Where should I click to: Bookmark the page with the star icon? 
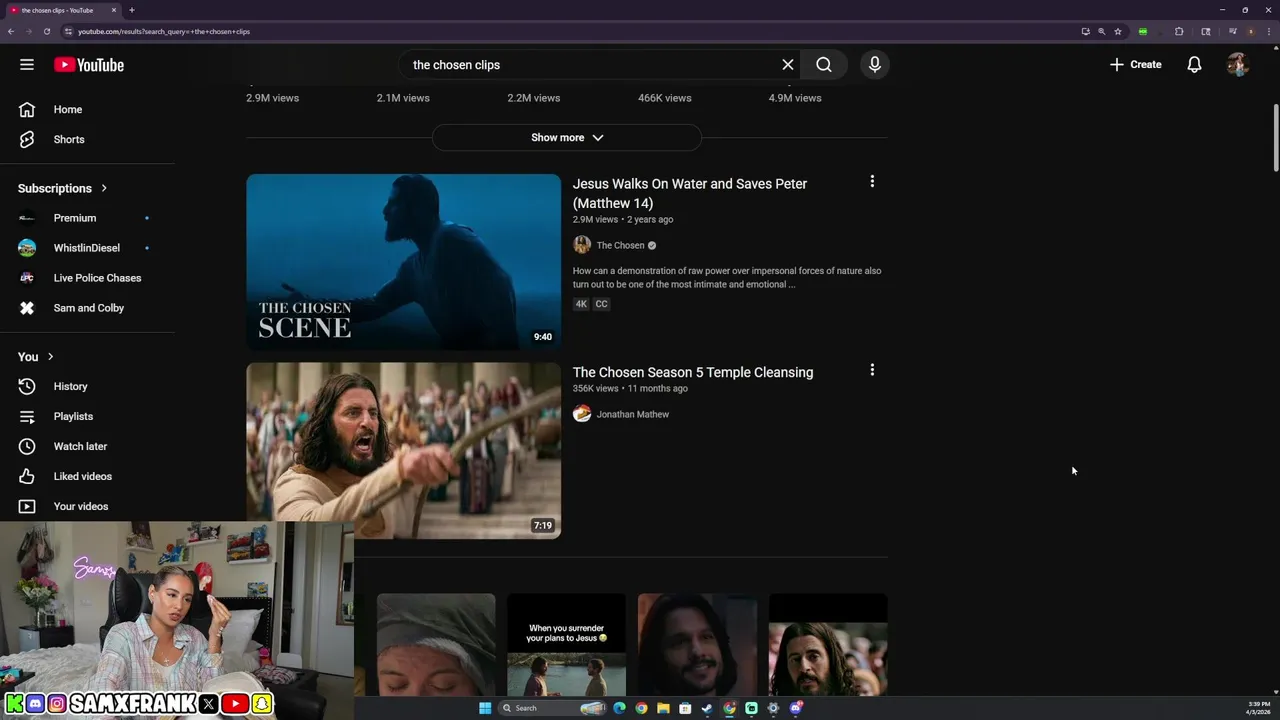click(1118, 31)
